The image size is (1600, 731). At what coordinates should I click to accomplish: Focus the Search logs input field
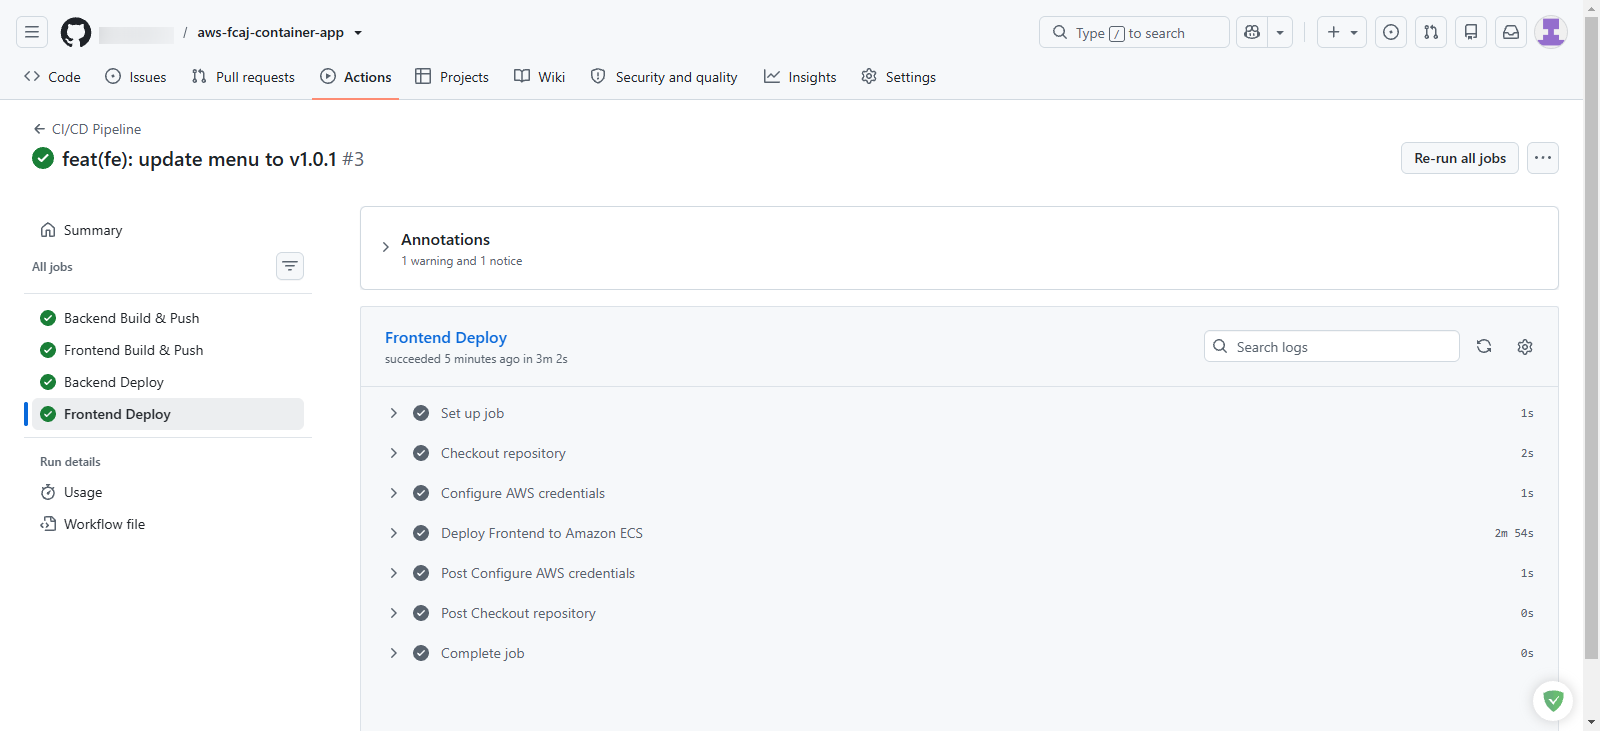(x=1332, y=346)
